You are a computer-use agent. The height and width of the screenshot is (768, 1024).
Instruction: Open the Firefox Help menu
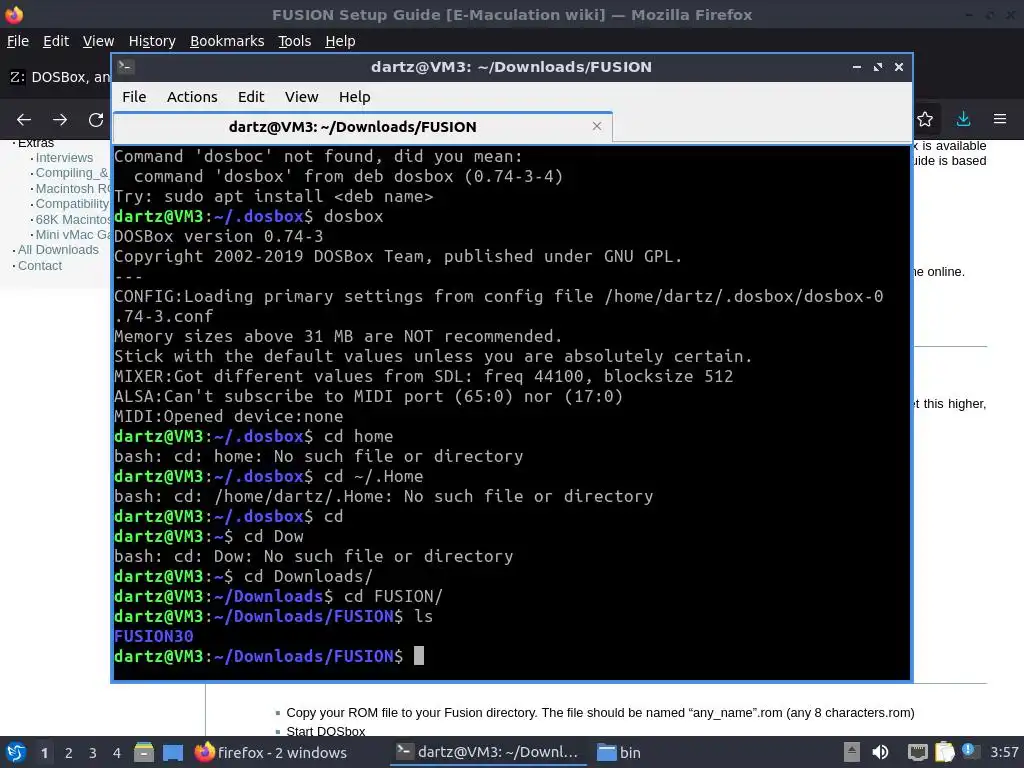(340, 41)
